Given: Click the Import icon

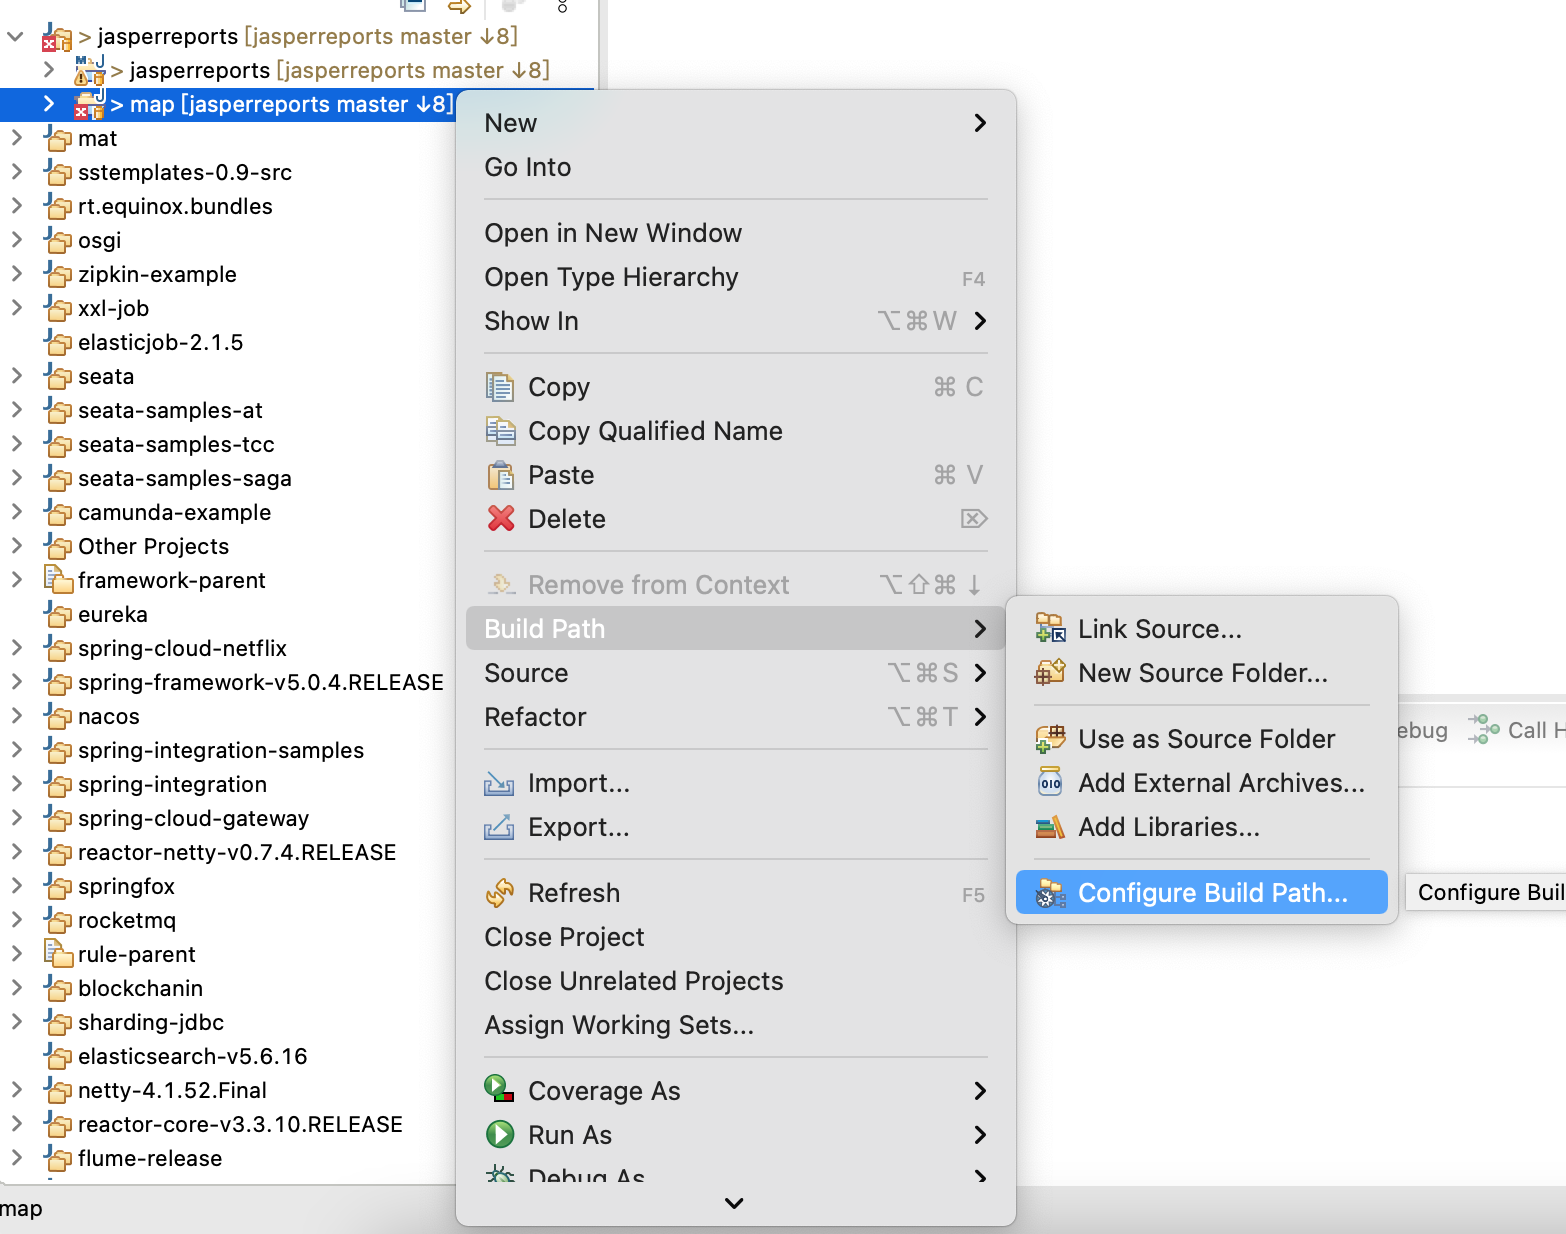Looking at the screenshot, I should coord(499,783).
